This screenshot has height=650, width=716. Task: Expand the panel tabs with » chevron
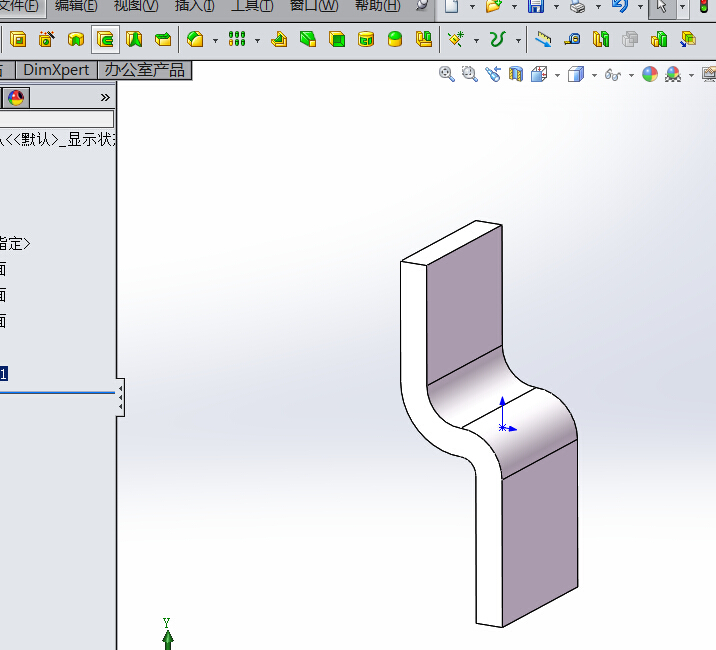pos(105,97)
